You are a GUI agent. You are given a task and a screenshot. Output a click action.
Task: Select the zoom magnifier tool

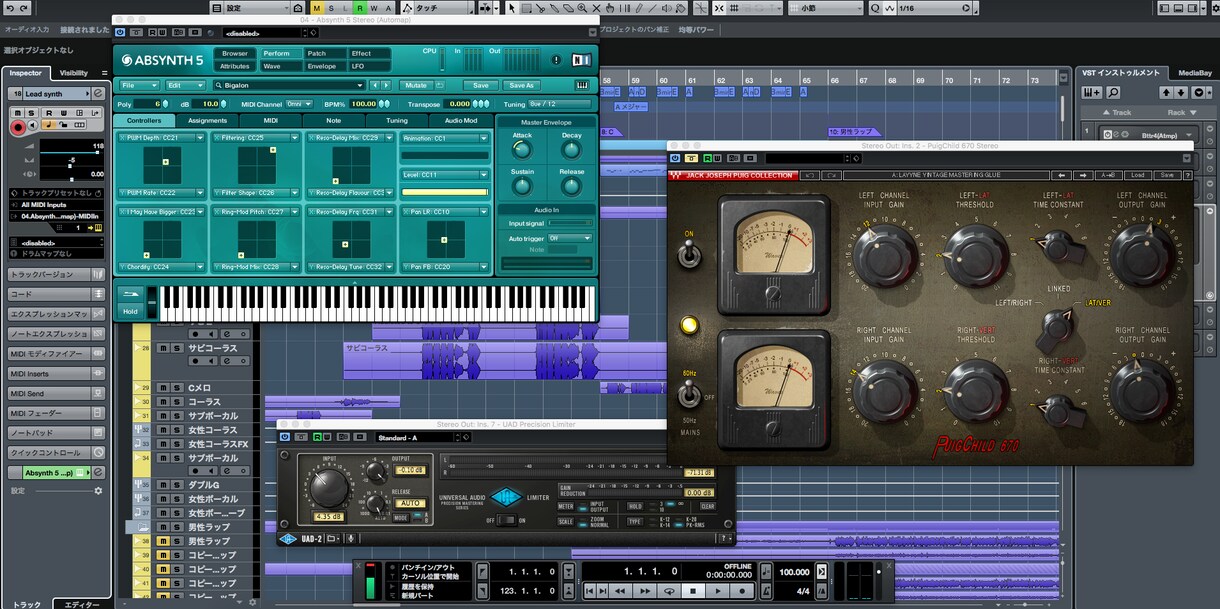[x=582, y=8]
